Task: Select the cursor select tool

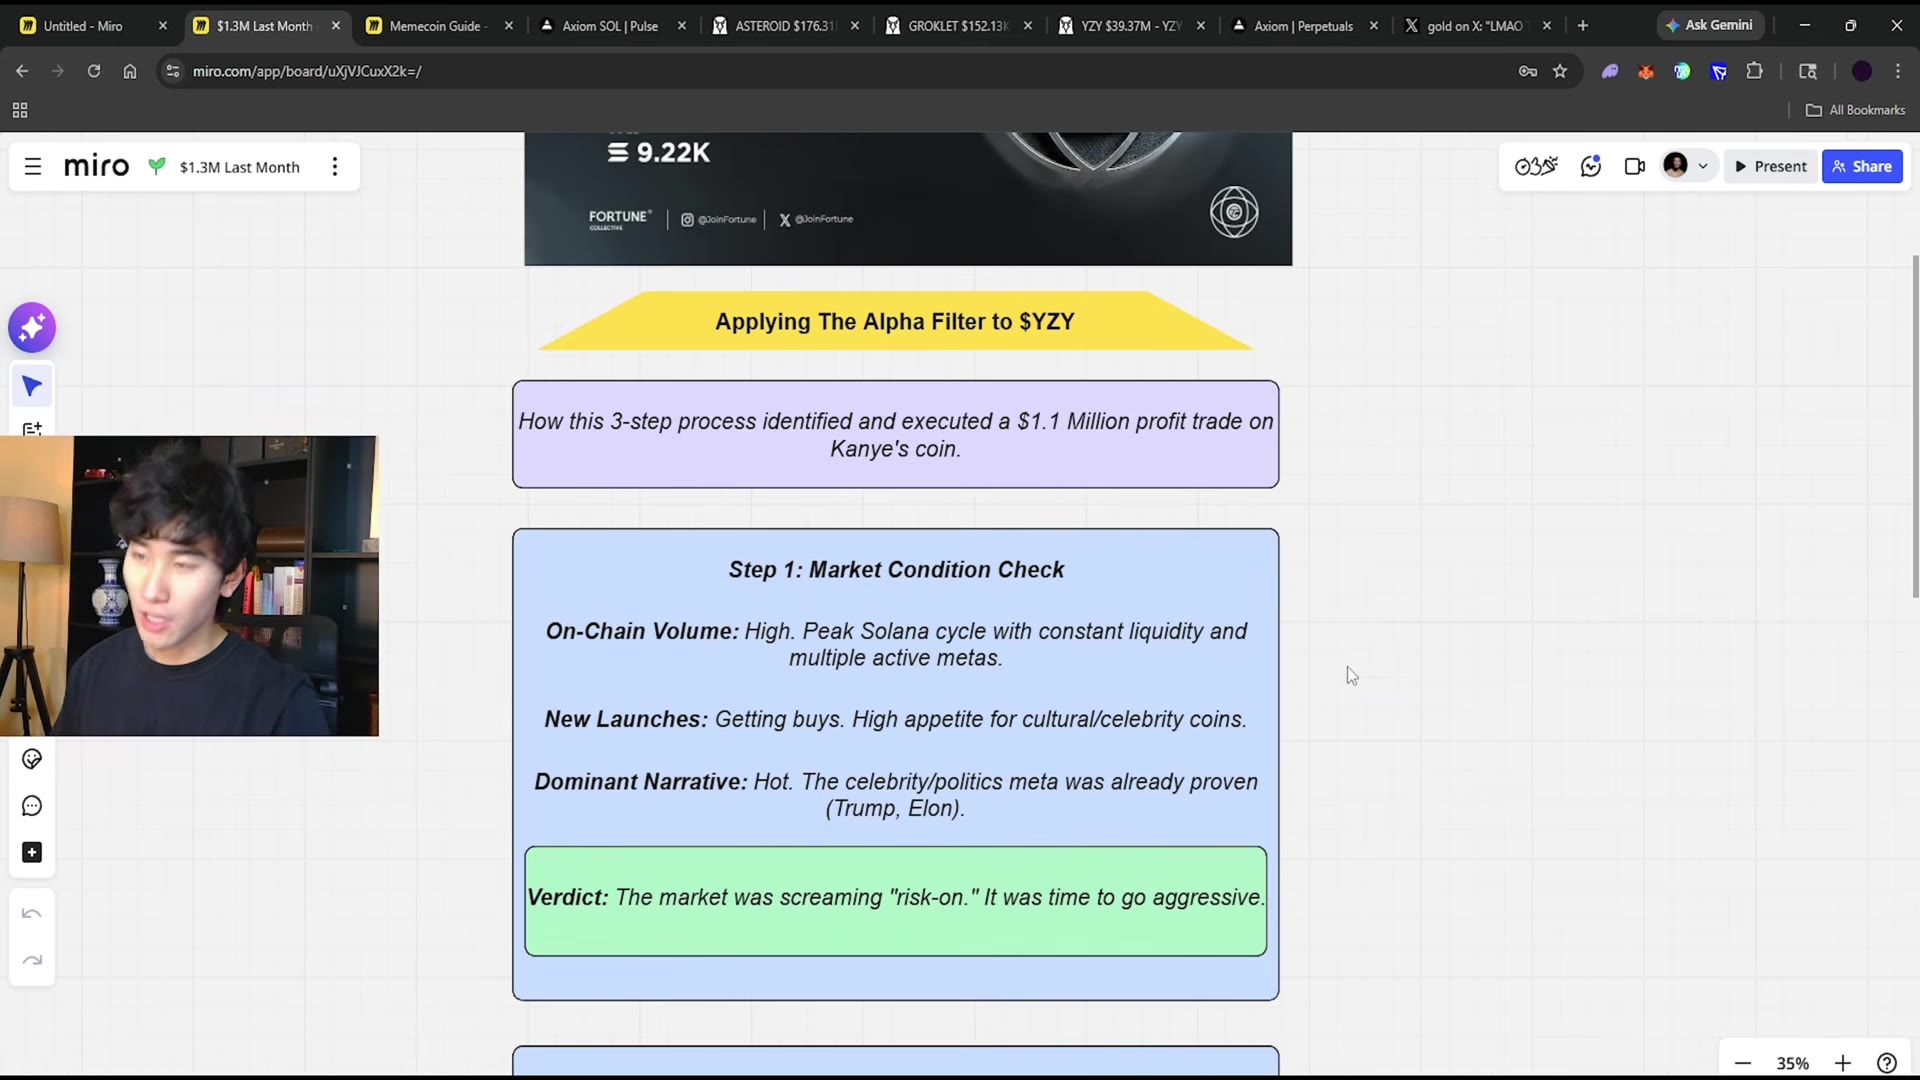Action: pos(32,386)
